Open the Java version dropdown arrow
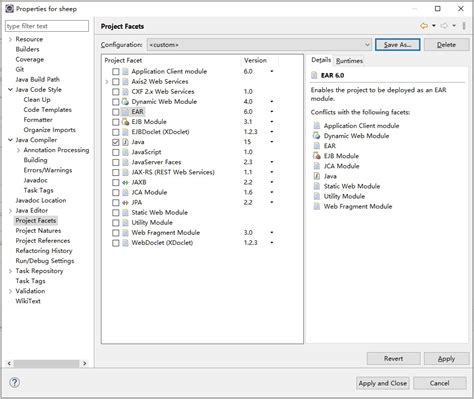Image resolution: width=474 pixels, height=399 pixels. (272, 142)
